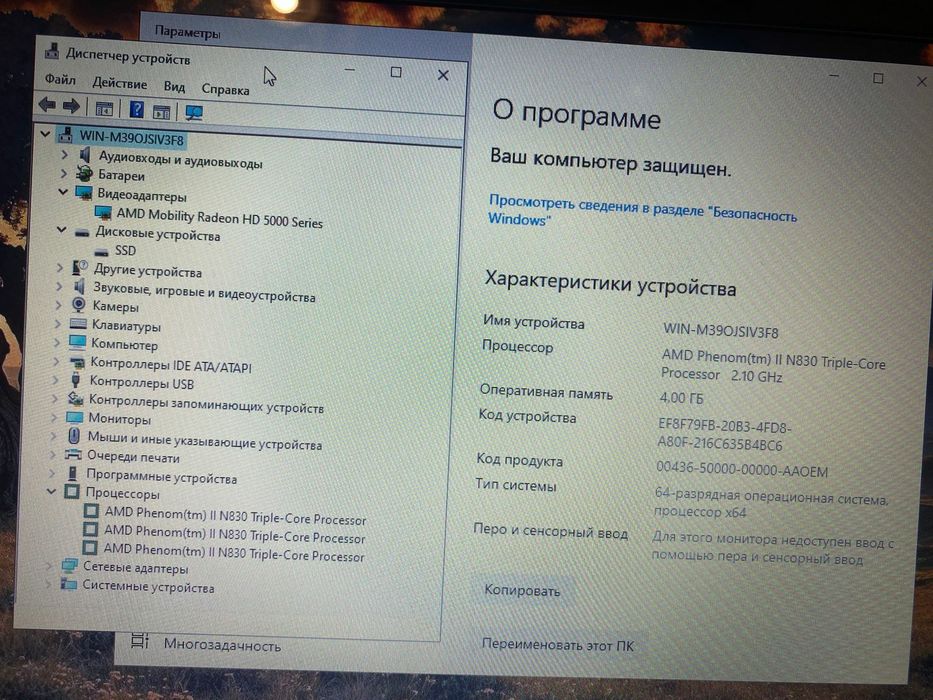The image size is (933, 700).
Task: Select Многозадачность in Settings sidebar
Action: click(x=222, y=645)
